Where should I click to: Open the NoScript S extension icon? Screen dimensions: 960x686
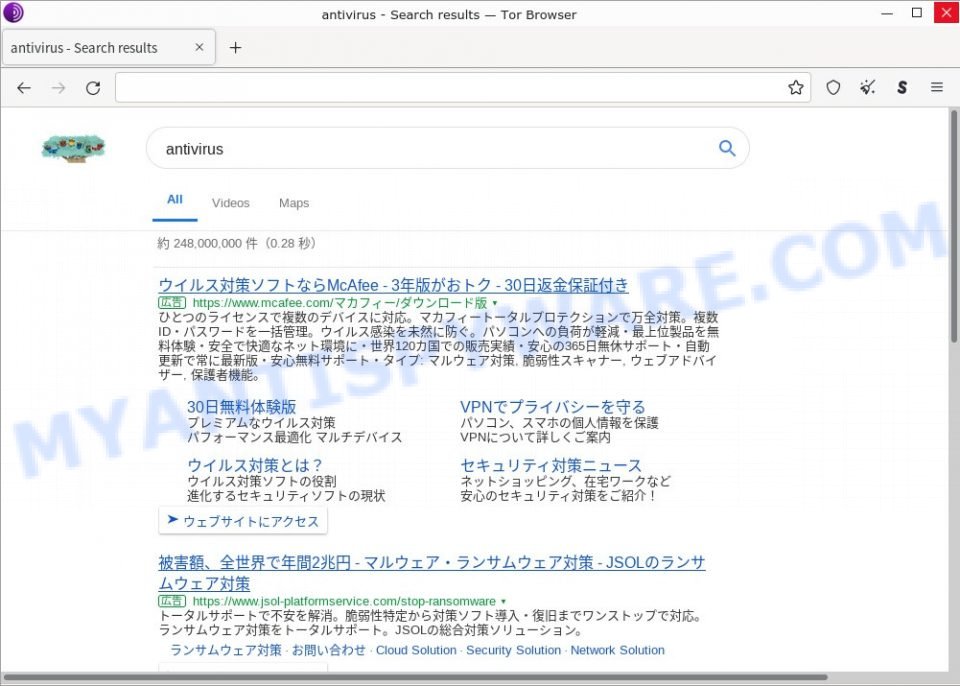click(902, 88)
